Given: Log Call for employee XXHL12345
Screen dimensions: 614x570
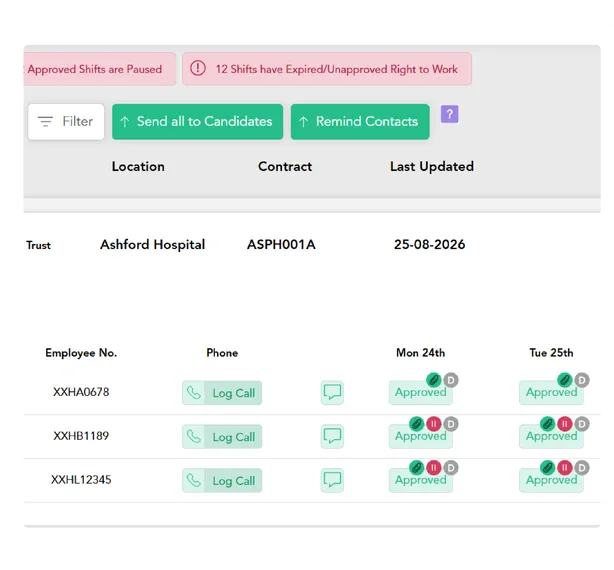Looking at the screenshot, I should [233, 481].
